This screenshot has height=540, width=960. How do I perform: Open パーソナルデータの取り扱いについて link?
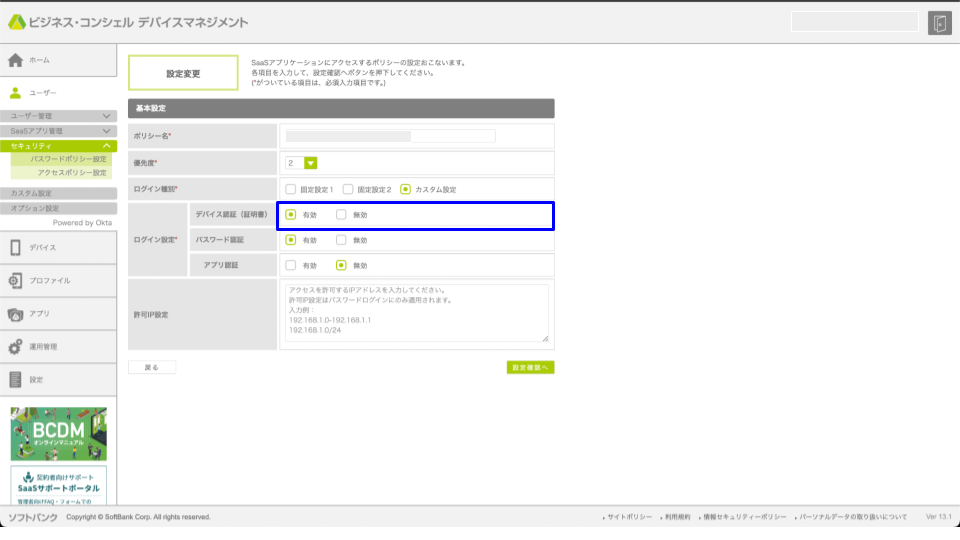click(853, 517)
